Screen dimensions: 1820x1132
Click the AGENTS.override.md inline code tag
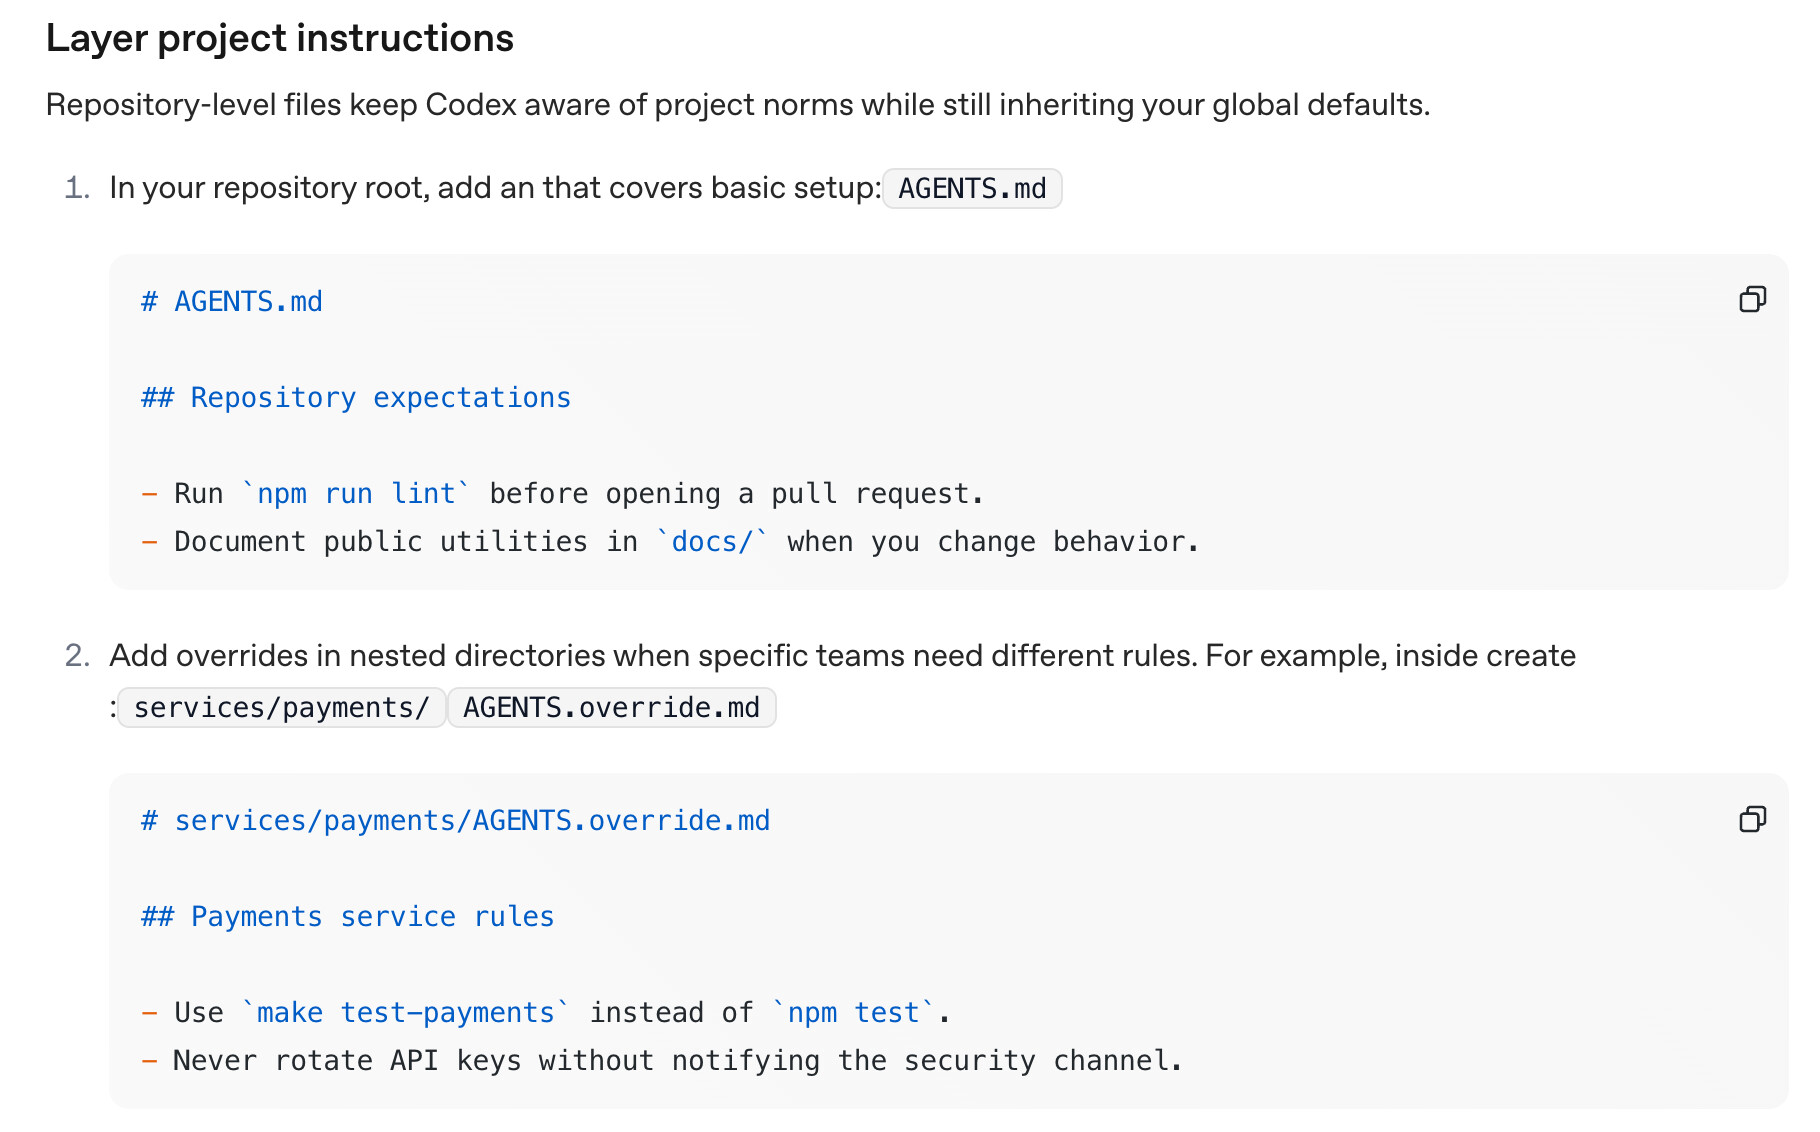pyautogui.click(x=611, y=707)
